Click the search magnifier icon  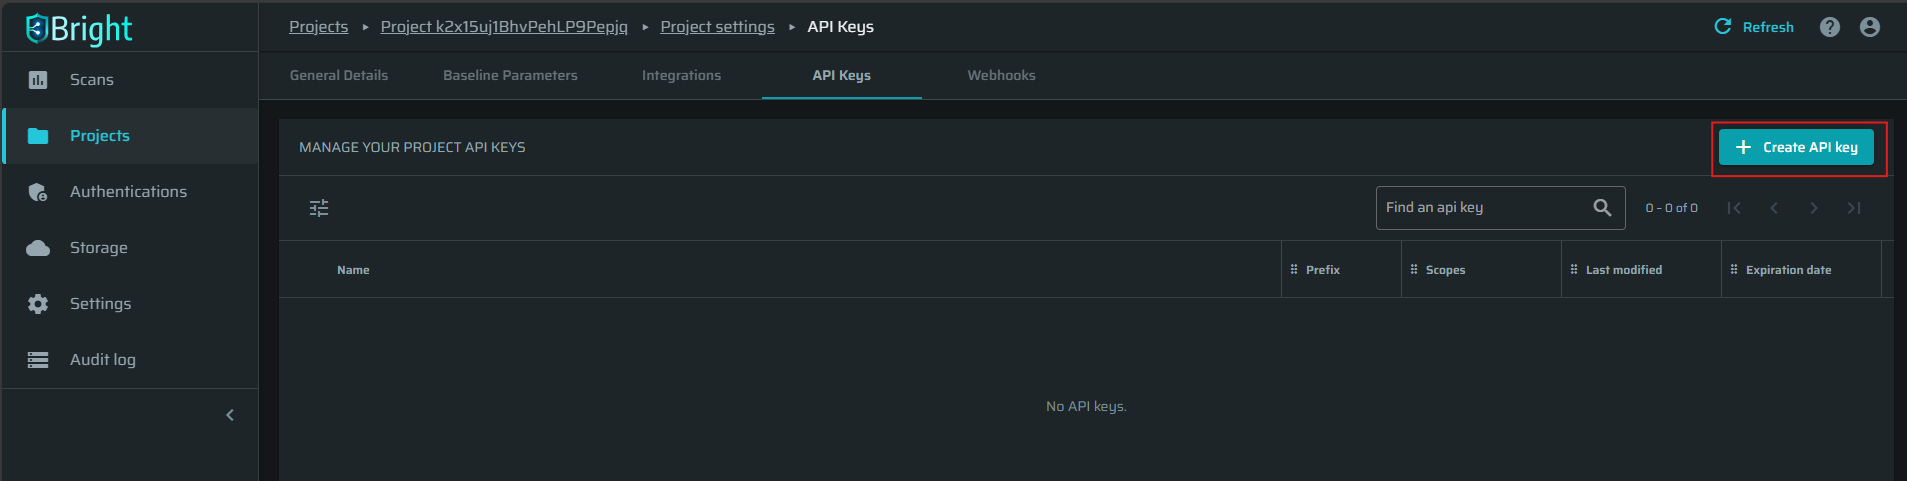point(1602,207)
